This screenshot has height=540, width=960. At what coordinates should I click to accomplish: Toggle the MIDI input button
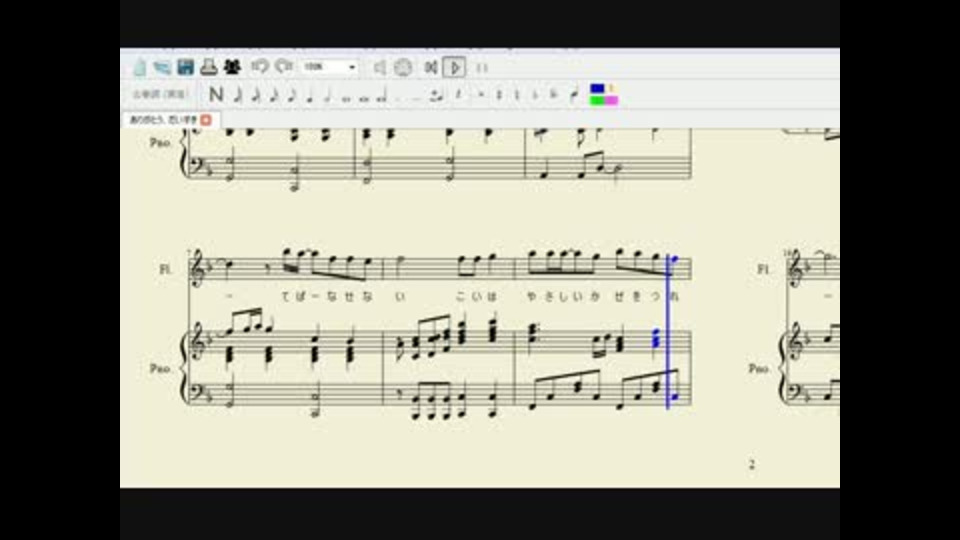point(403,67)
